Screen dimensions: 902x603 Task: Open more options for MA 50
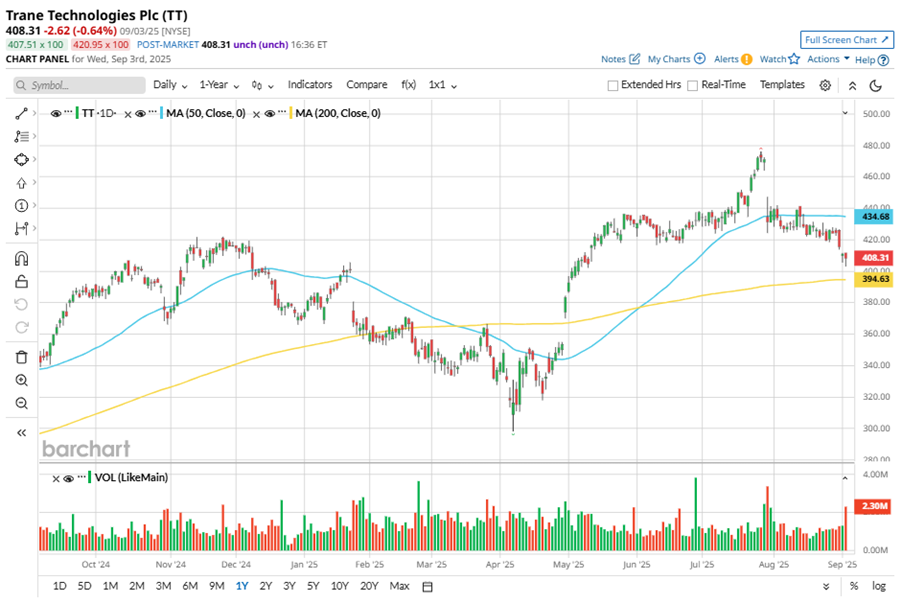click(x=152, y=110)
